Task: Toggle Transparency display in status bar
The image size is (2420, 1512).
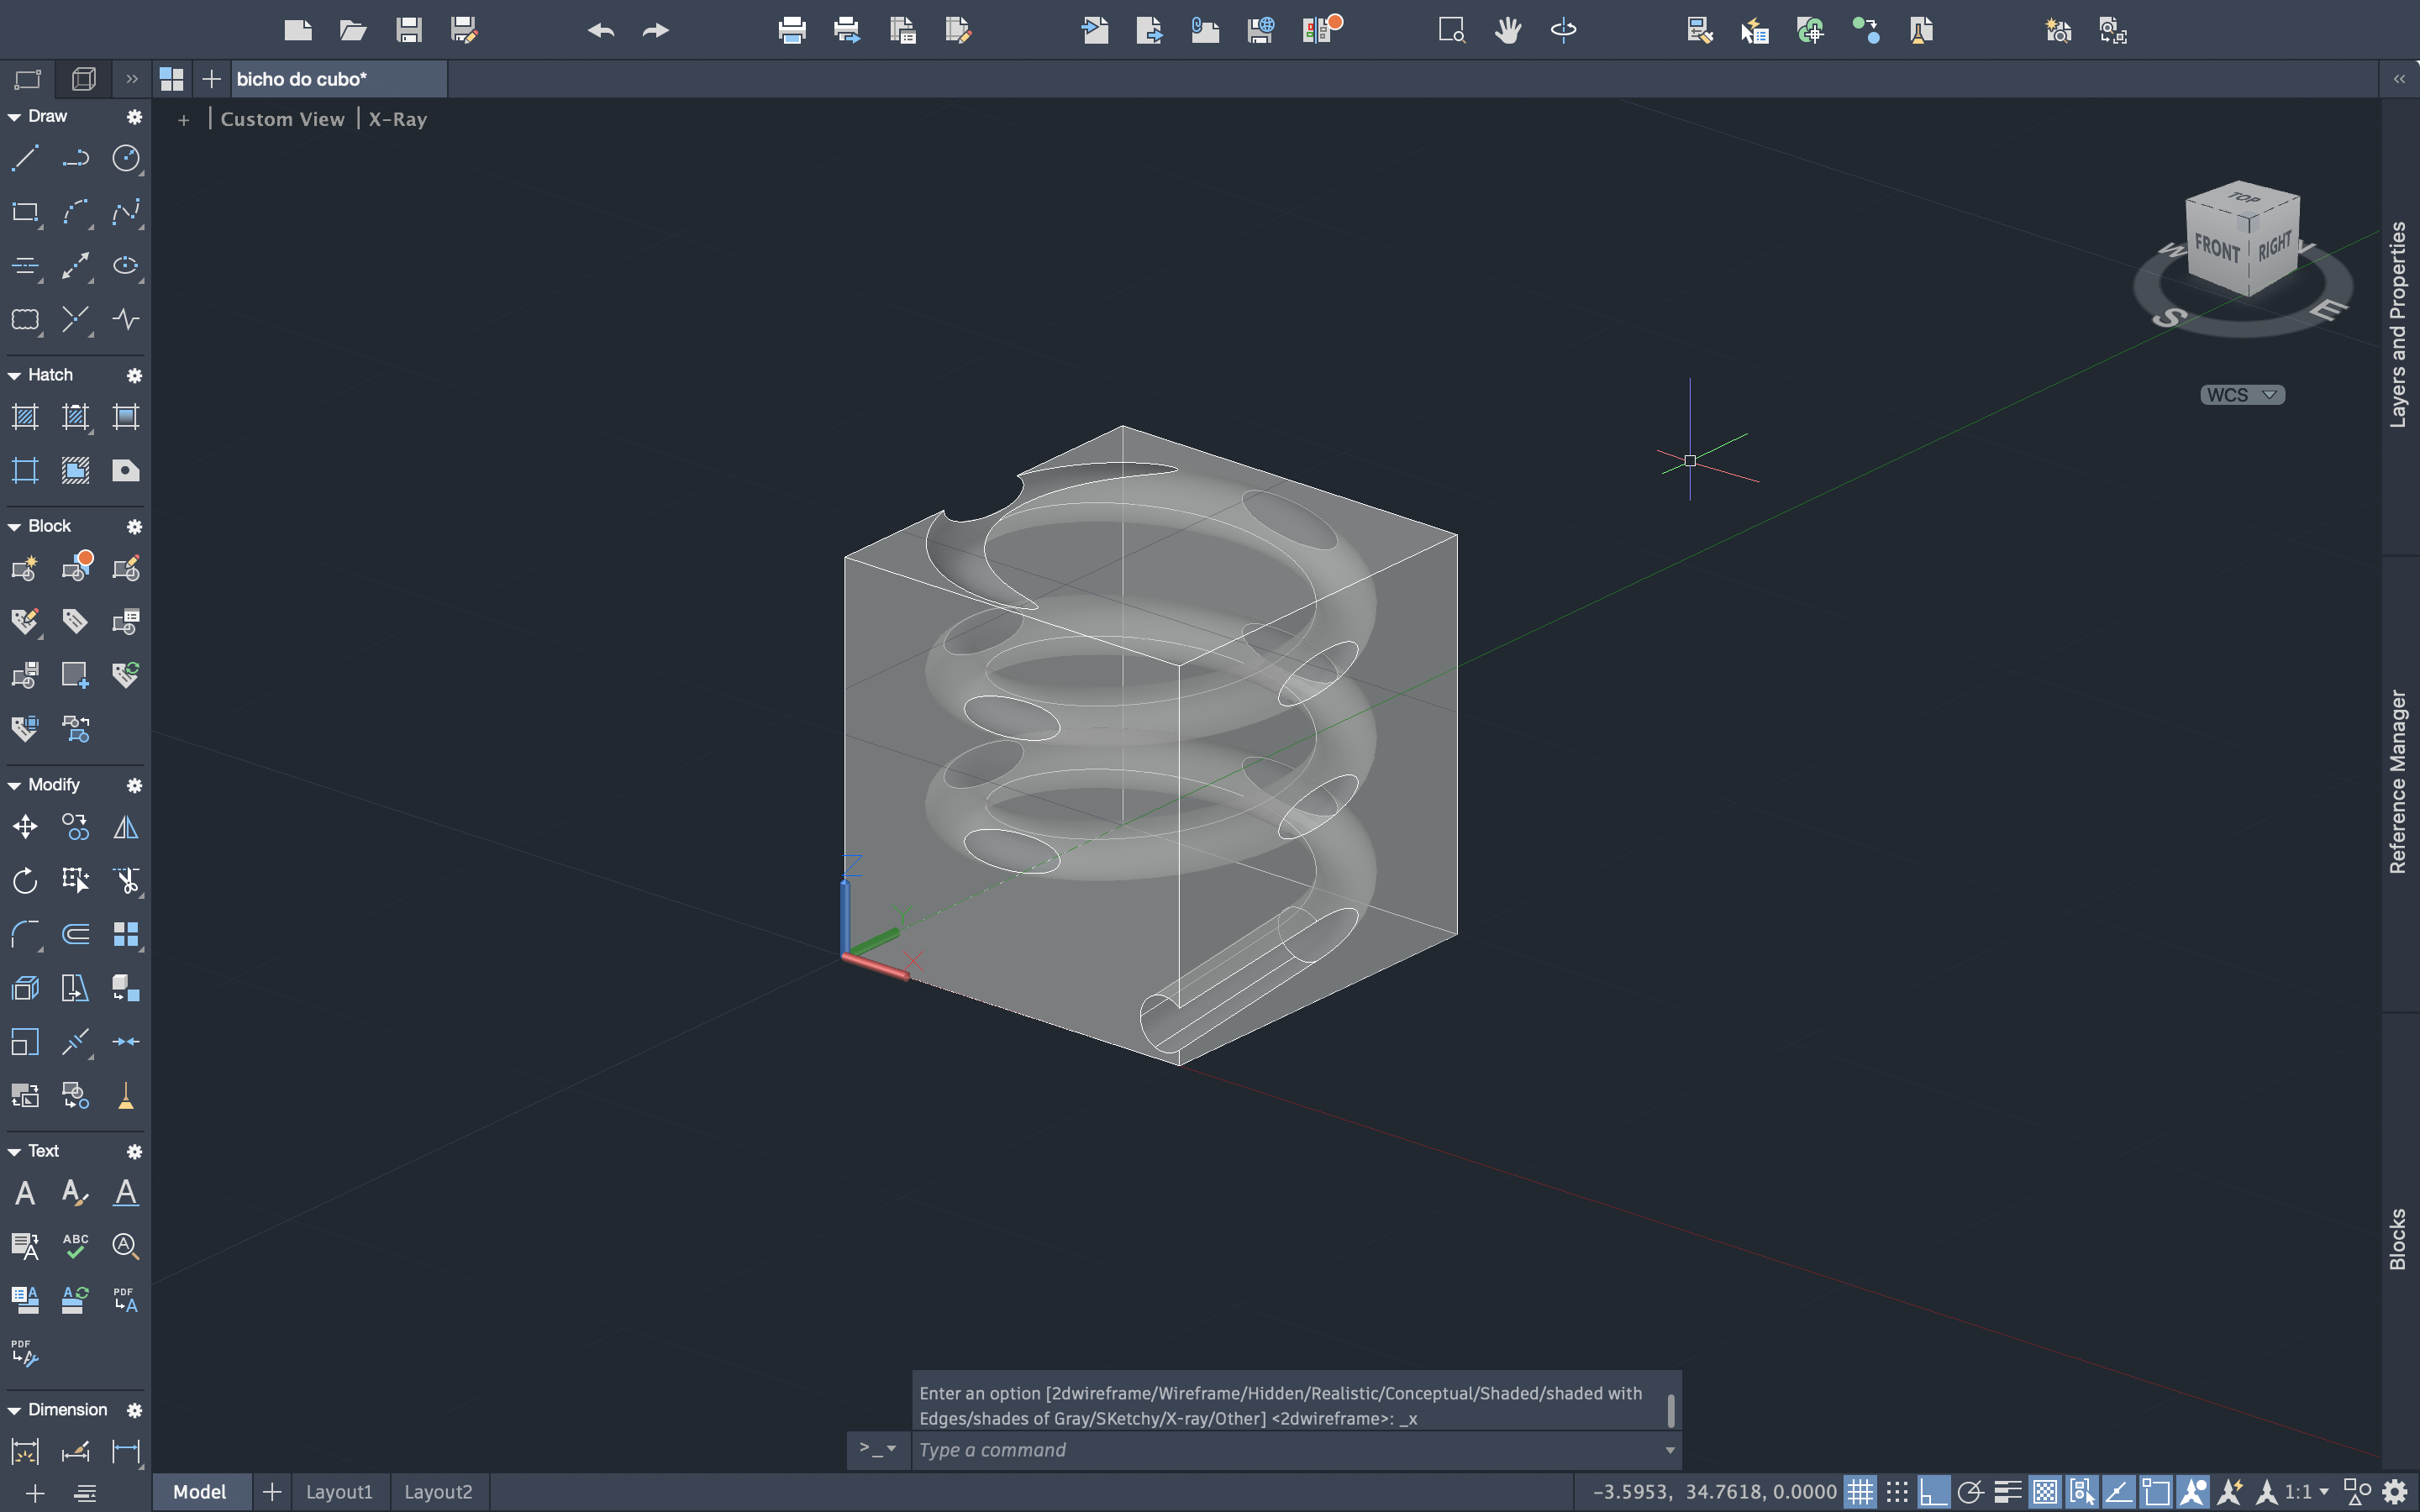Action: coord(2045,1492)
